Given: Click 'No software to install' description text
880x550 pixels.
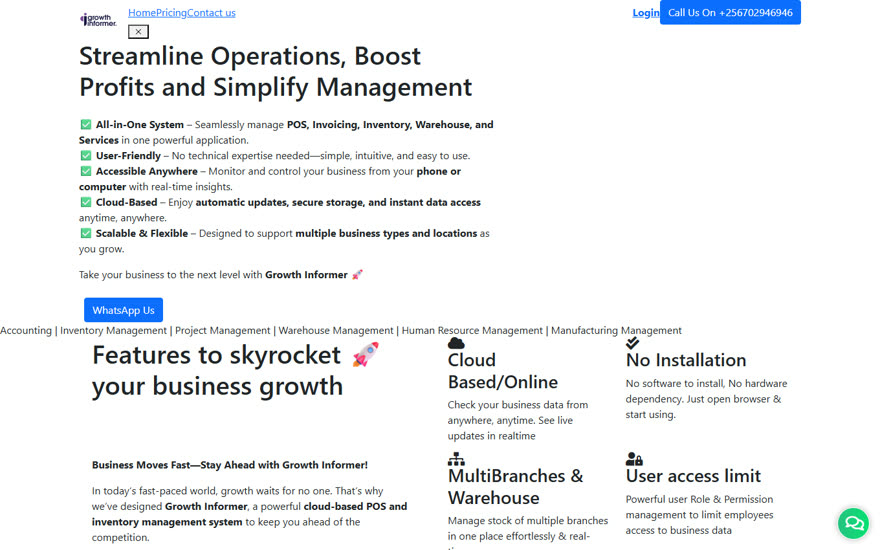Looking at the screenshot, I should coord(706,398).
